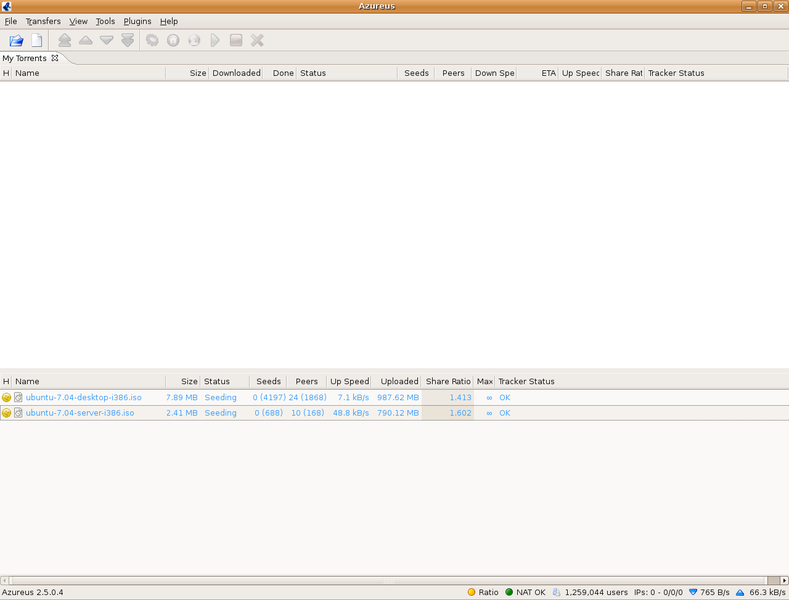Screen dimensions: 789x600
Task: Click top Tracker Status column header
Action: point(716,73)
